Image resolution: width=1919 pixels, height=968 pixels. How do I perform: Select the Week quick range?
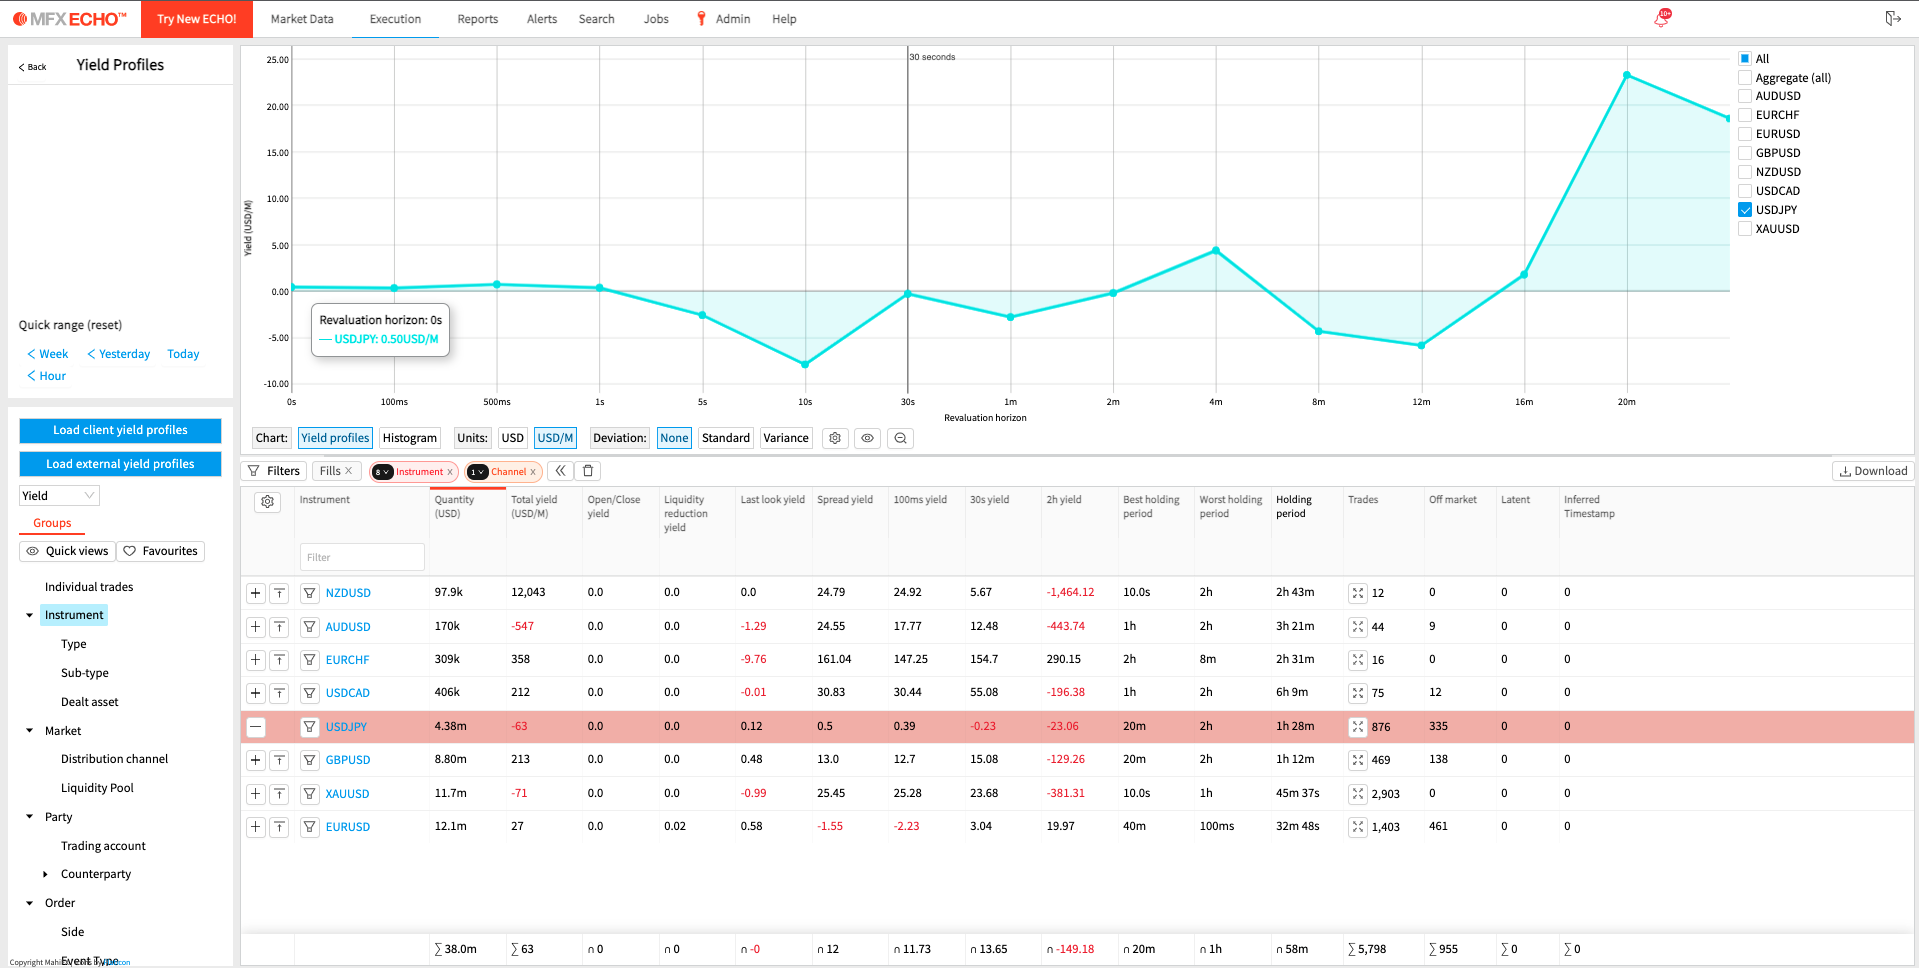click(x=48, y=354)
